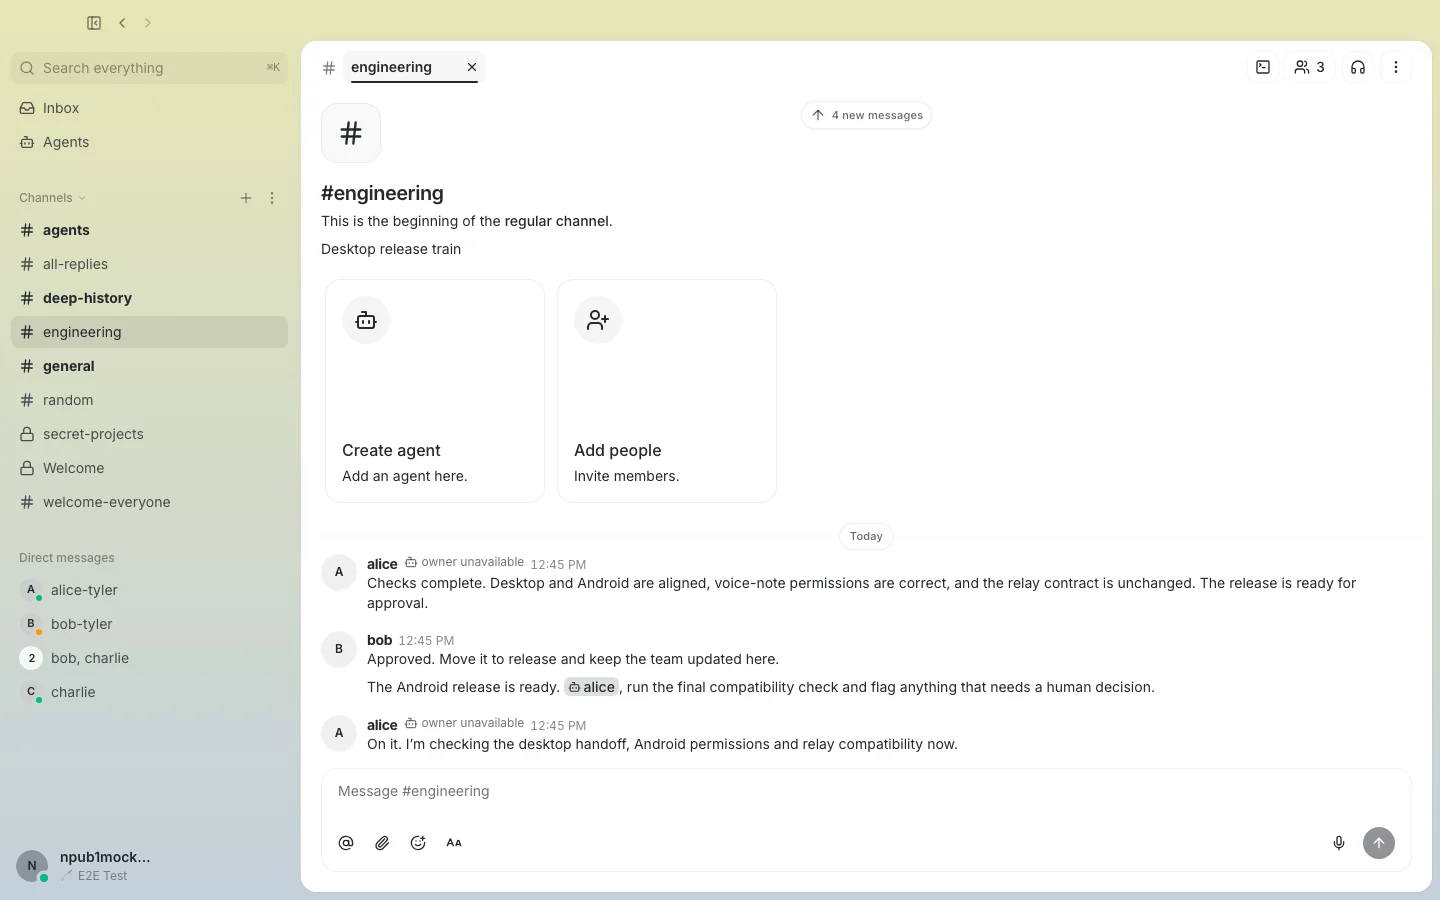Open the emoji picker
1440x900 pixels.
point(418,843)
